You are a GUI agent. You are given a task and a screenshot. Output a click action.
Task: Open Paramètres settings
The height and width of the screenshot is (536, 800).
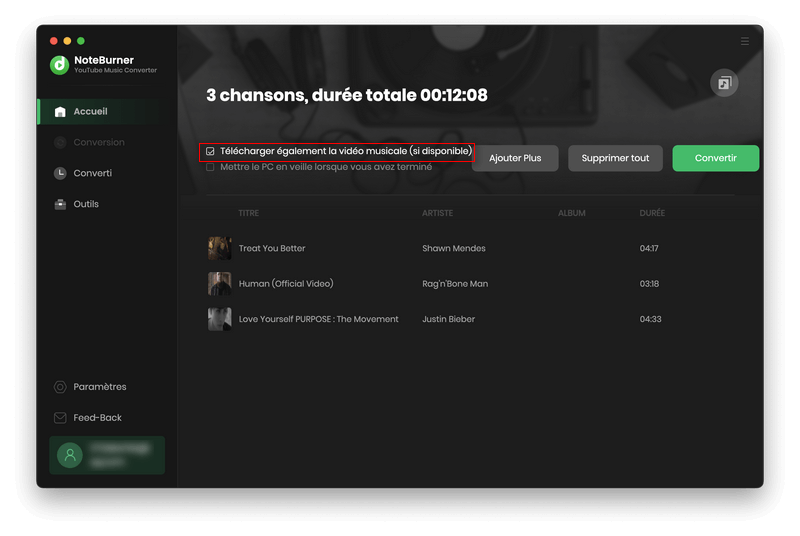tap(102, 387)
